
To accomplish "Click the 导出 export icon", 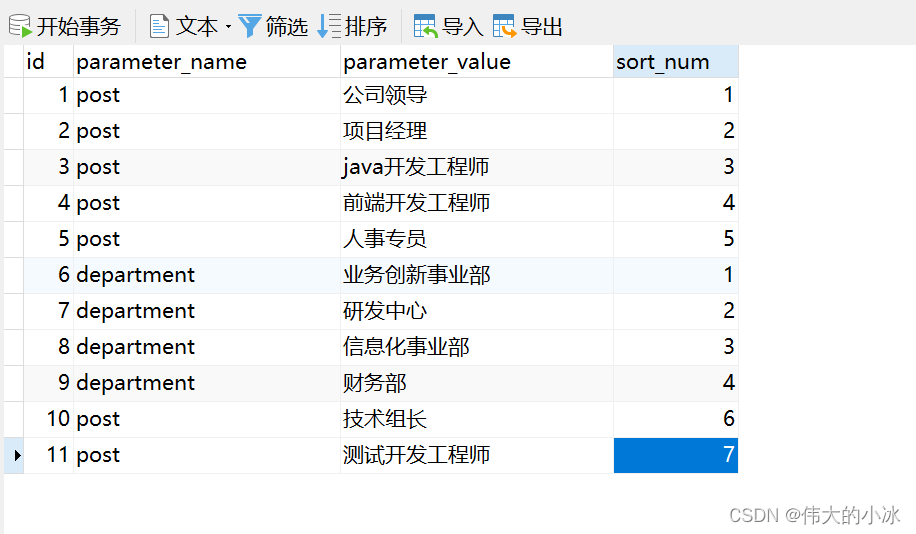I will (504, 26).
